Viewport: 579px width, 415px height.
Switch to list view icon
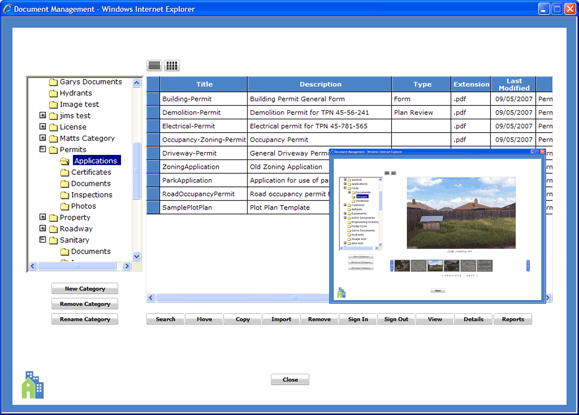tap(154, 65)
